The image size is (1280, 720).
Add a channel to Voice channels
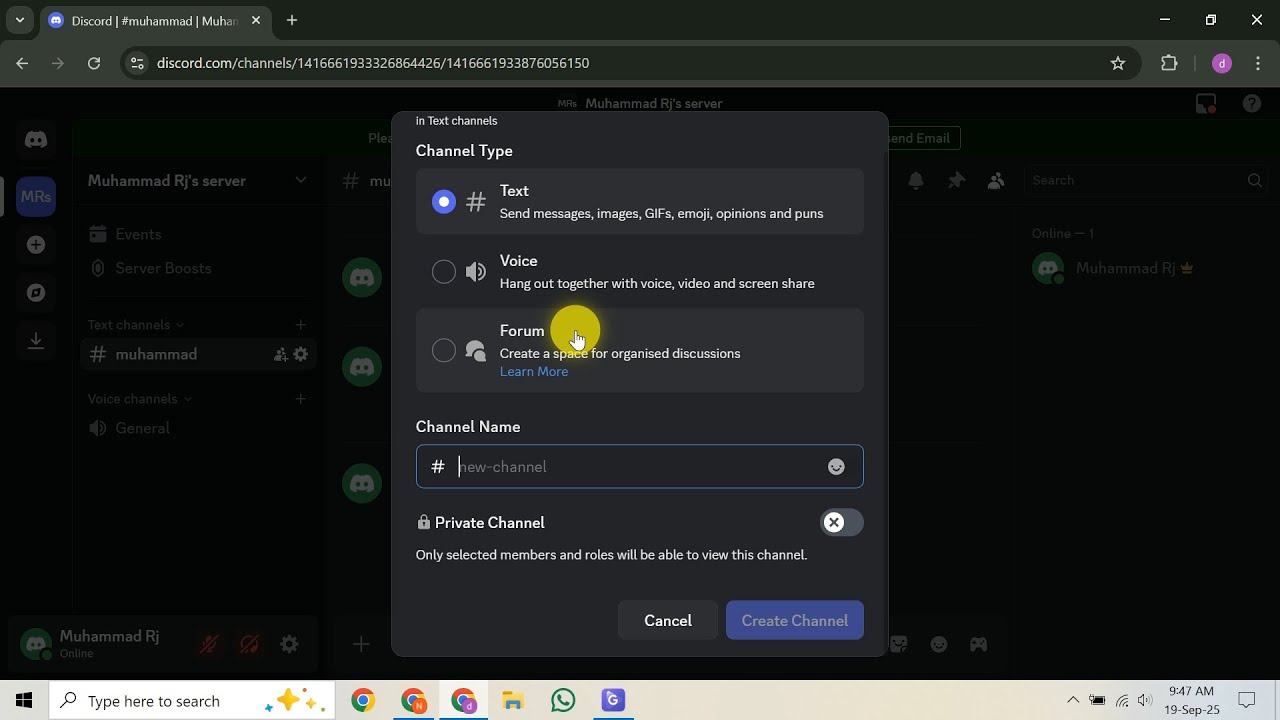click(x=300, y=399)
